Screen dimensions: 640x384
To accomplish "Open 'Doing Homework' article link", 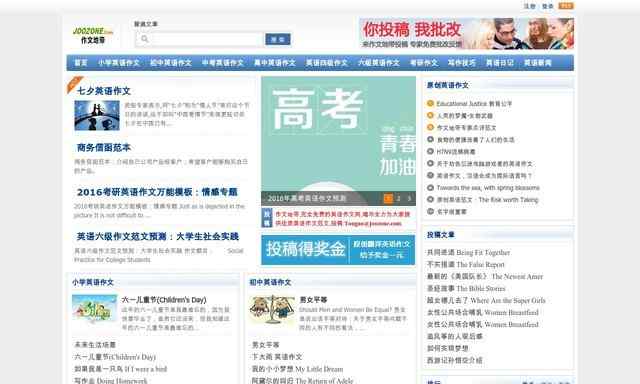I will tap(111, 380).
